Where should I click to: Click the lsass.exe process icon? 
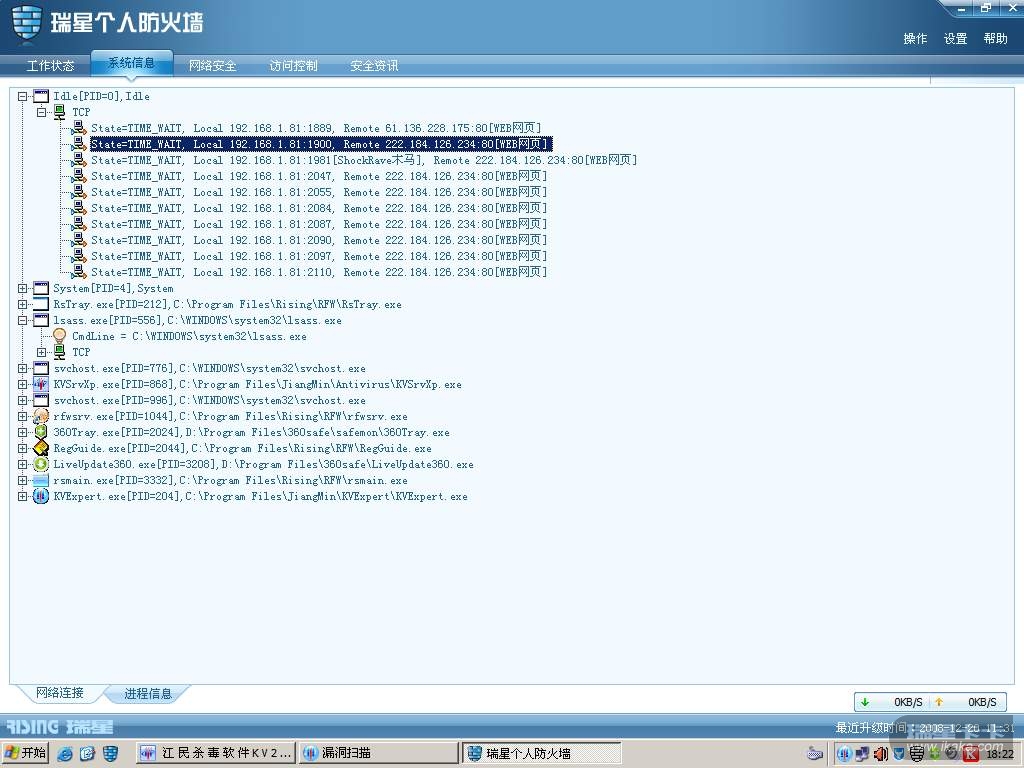tap(41, 320)
